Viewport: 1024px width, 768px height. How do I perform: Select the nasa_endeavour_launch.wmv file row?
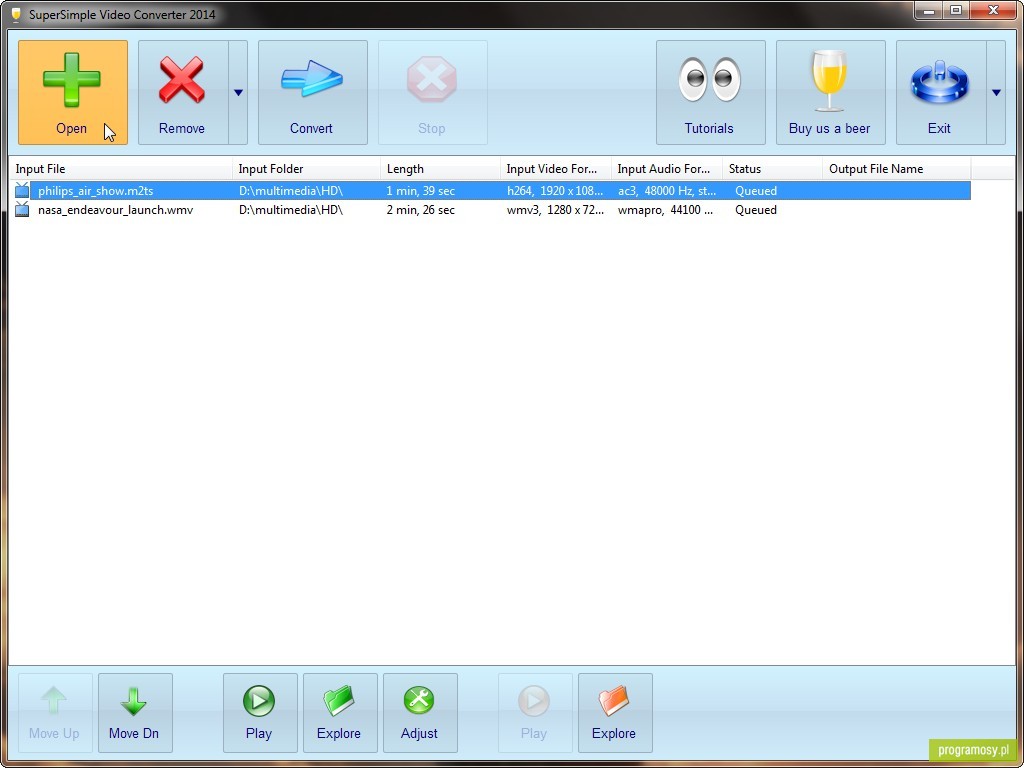pos(490,210)
